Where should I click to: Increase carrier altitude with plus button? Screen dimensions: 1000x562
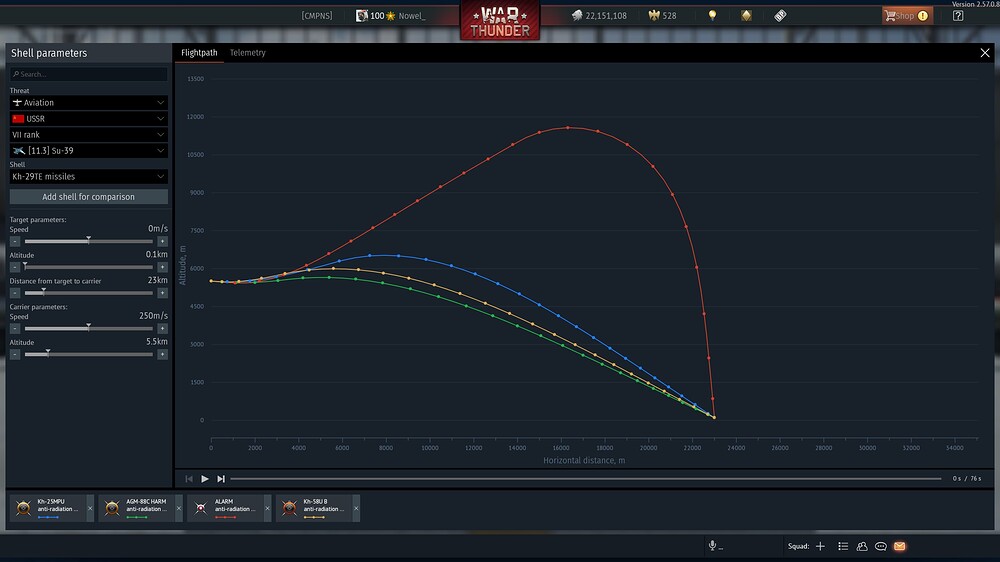point(163,355)
